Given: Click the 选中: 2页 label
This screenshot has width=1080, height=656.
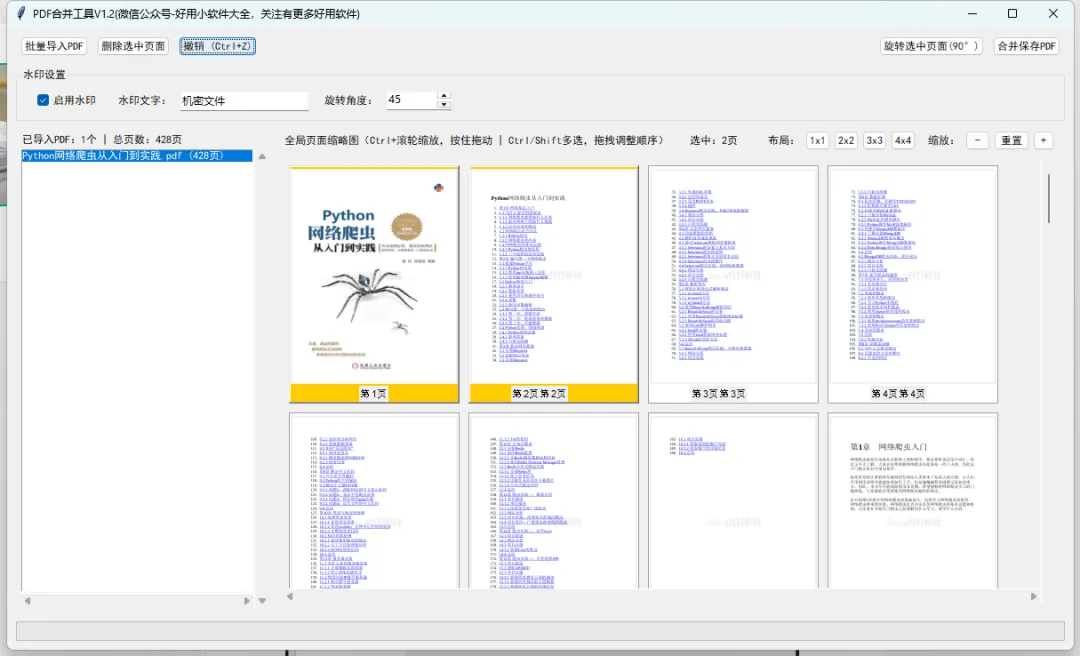Looking at the screenshot, I should (714, 141).
